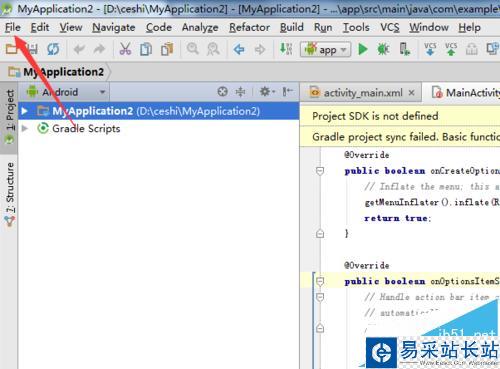The width and height of the screenshot is (500, 369).
Task: Click the Replace magnifier icon
Action: click(x=213, y=49)
